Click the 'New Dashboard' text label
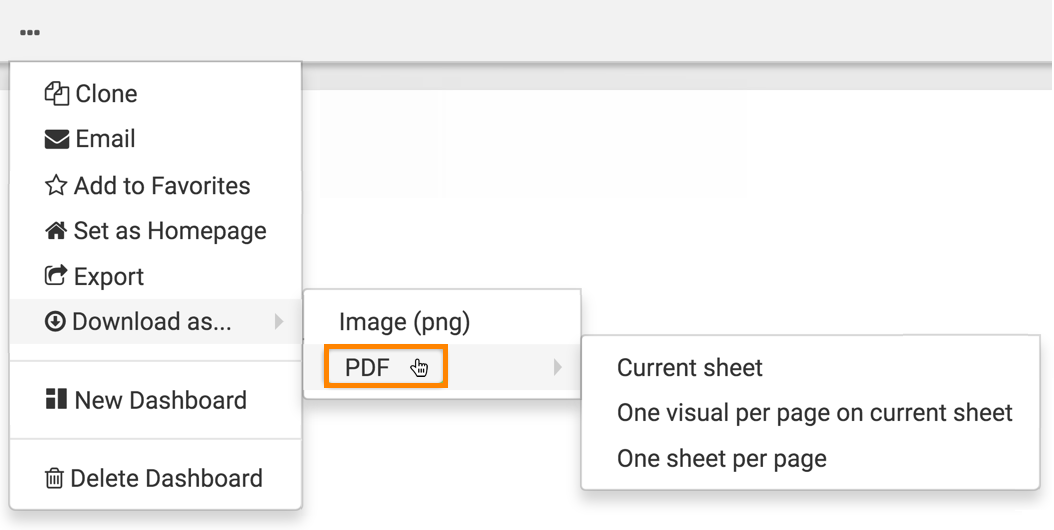The height and width of the screenshot is (530, 1054). point(160,400)
